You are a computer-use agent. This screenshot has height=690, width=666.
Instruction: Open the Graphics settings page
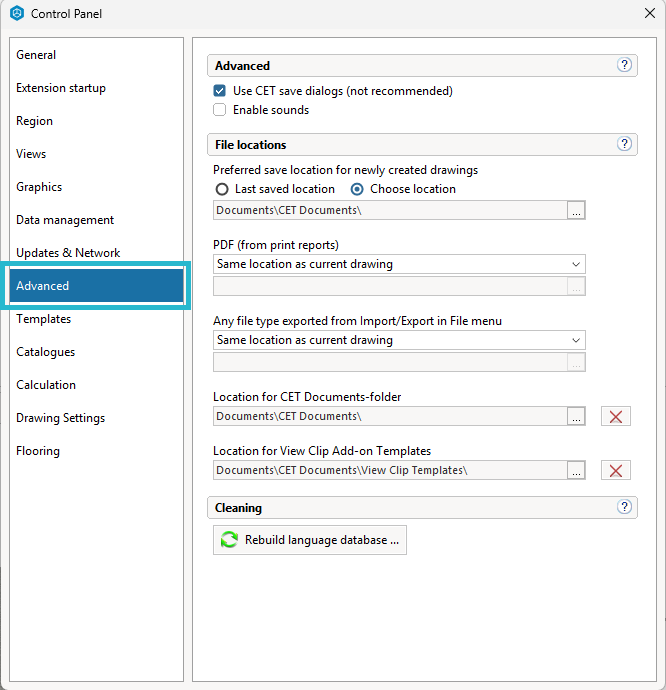coord(96,187)
